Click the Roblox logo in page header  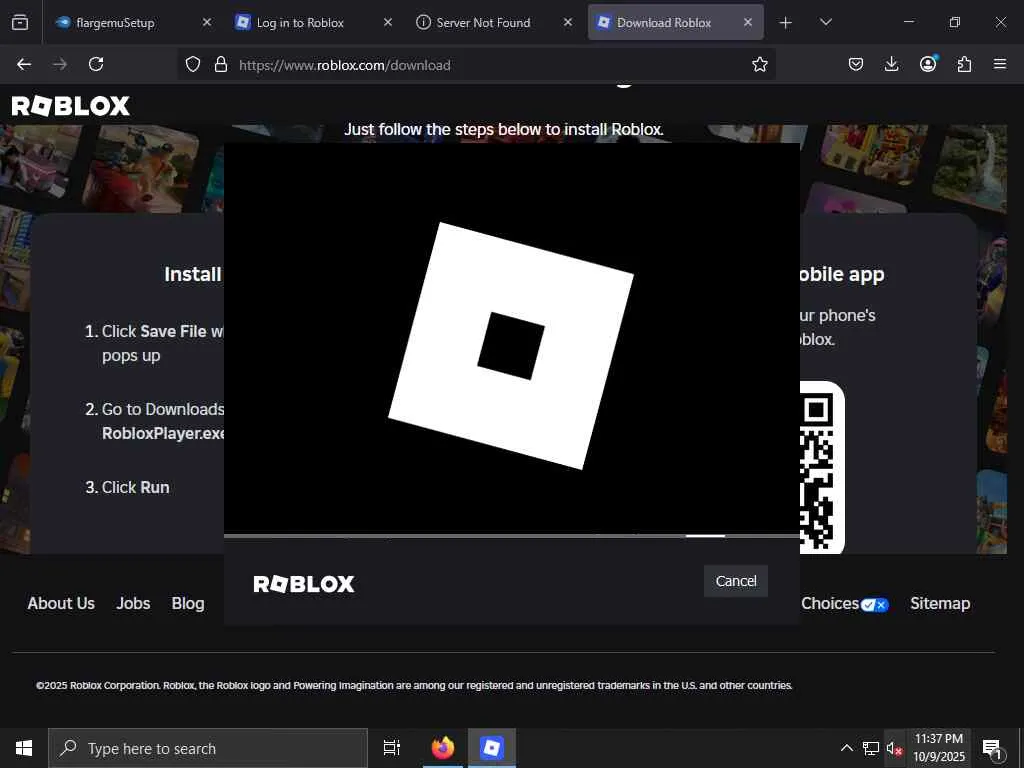pos(71,106)
